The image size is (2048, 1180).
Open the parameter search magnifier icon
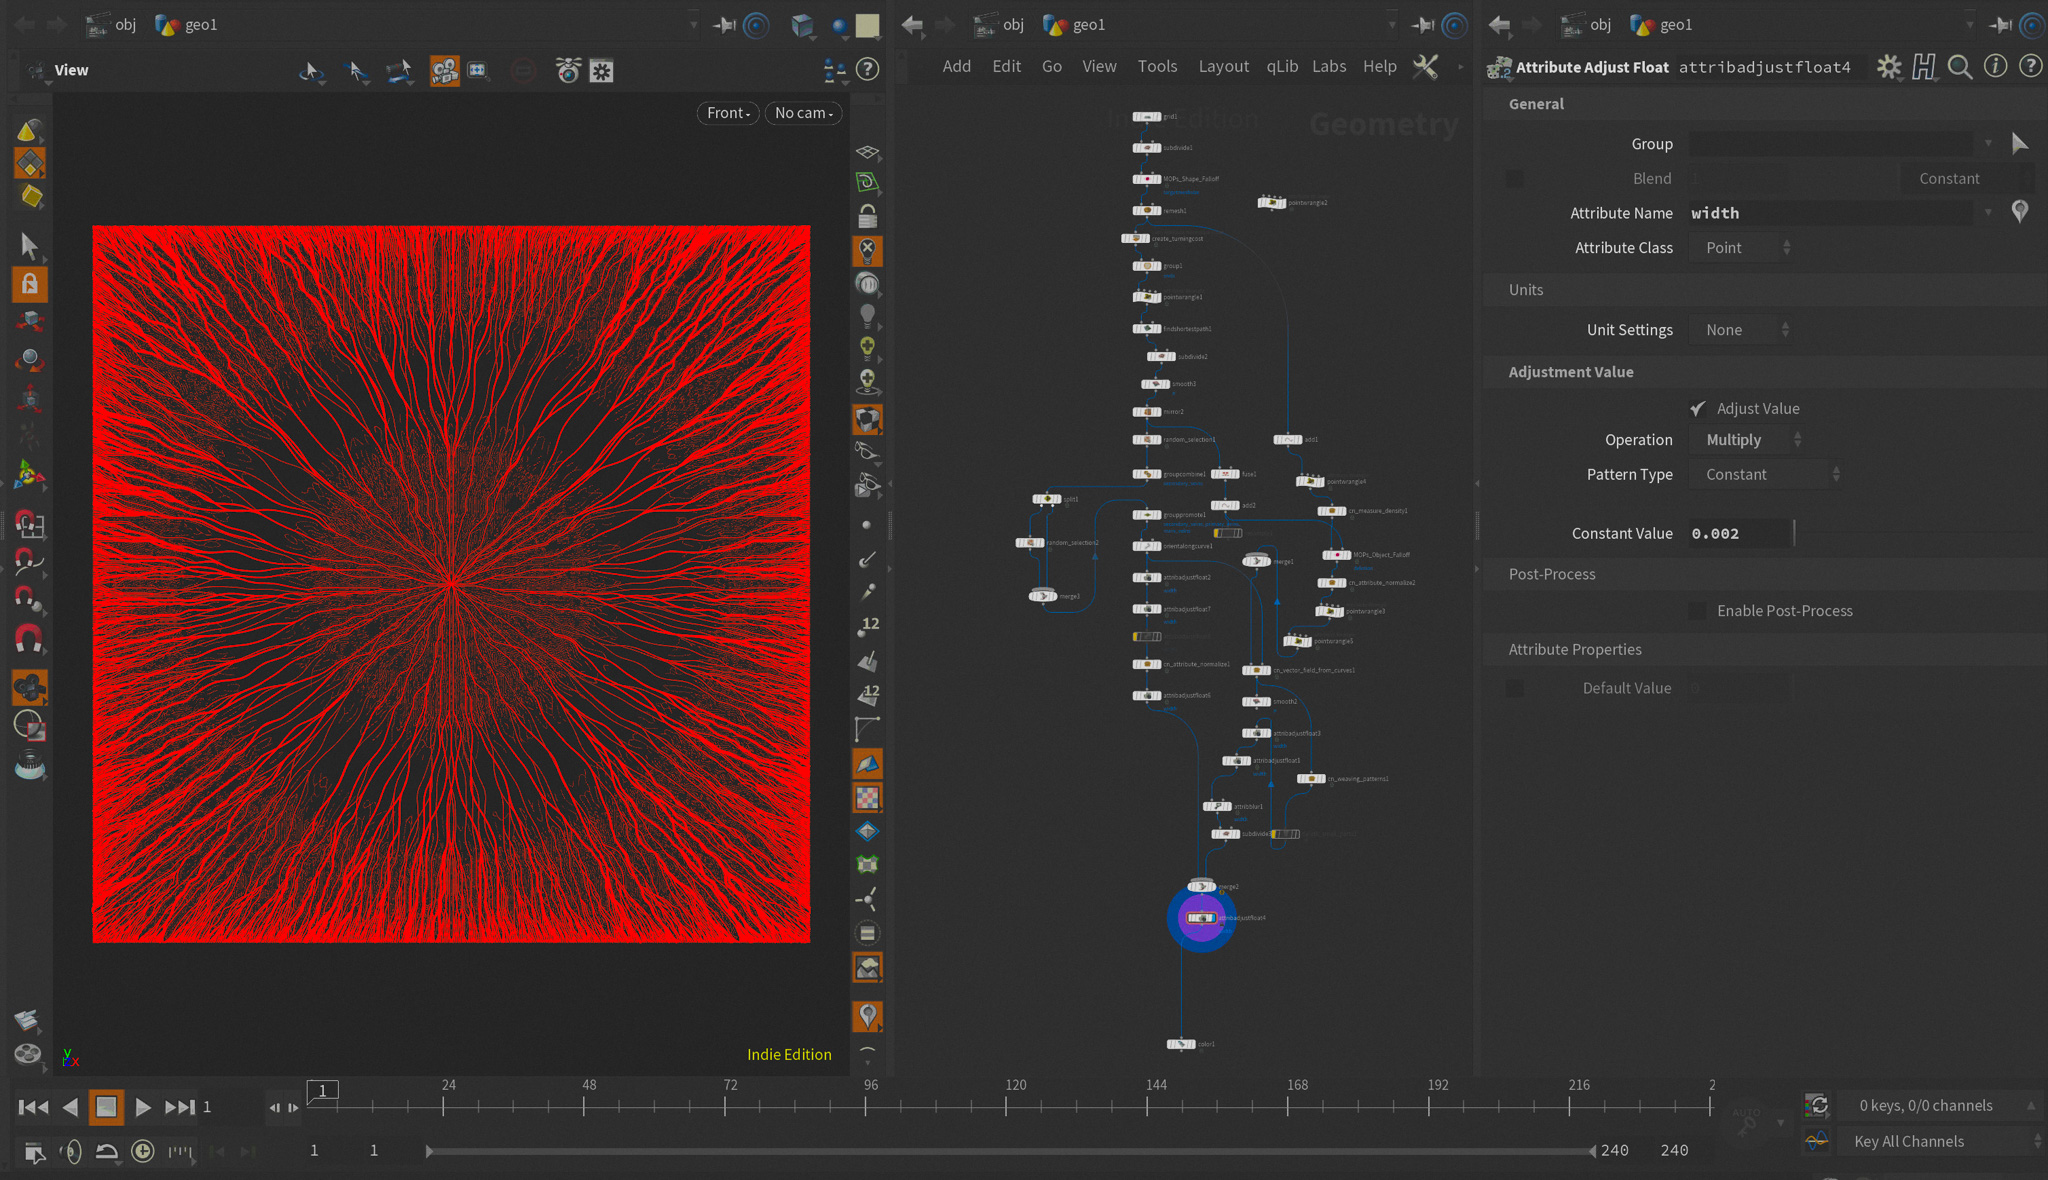pyautogui.click(x=1959, y=67)
